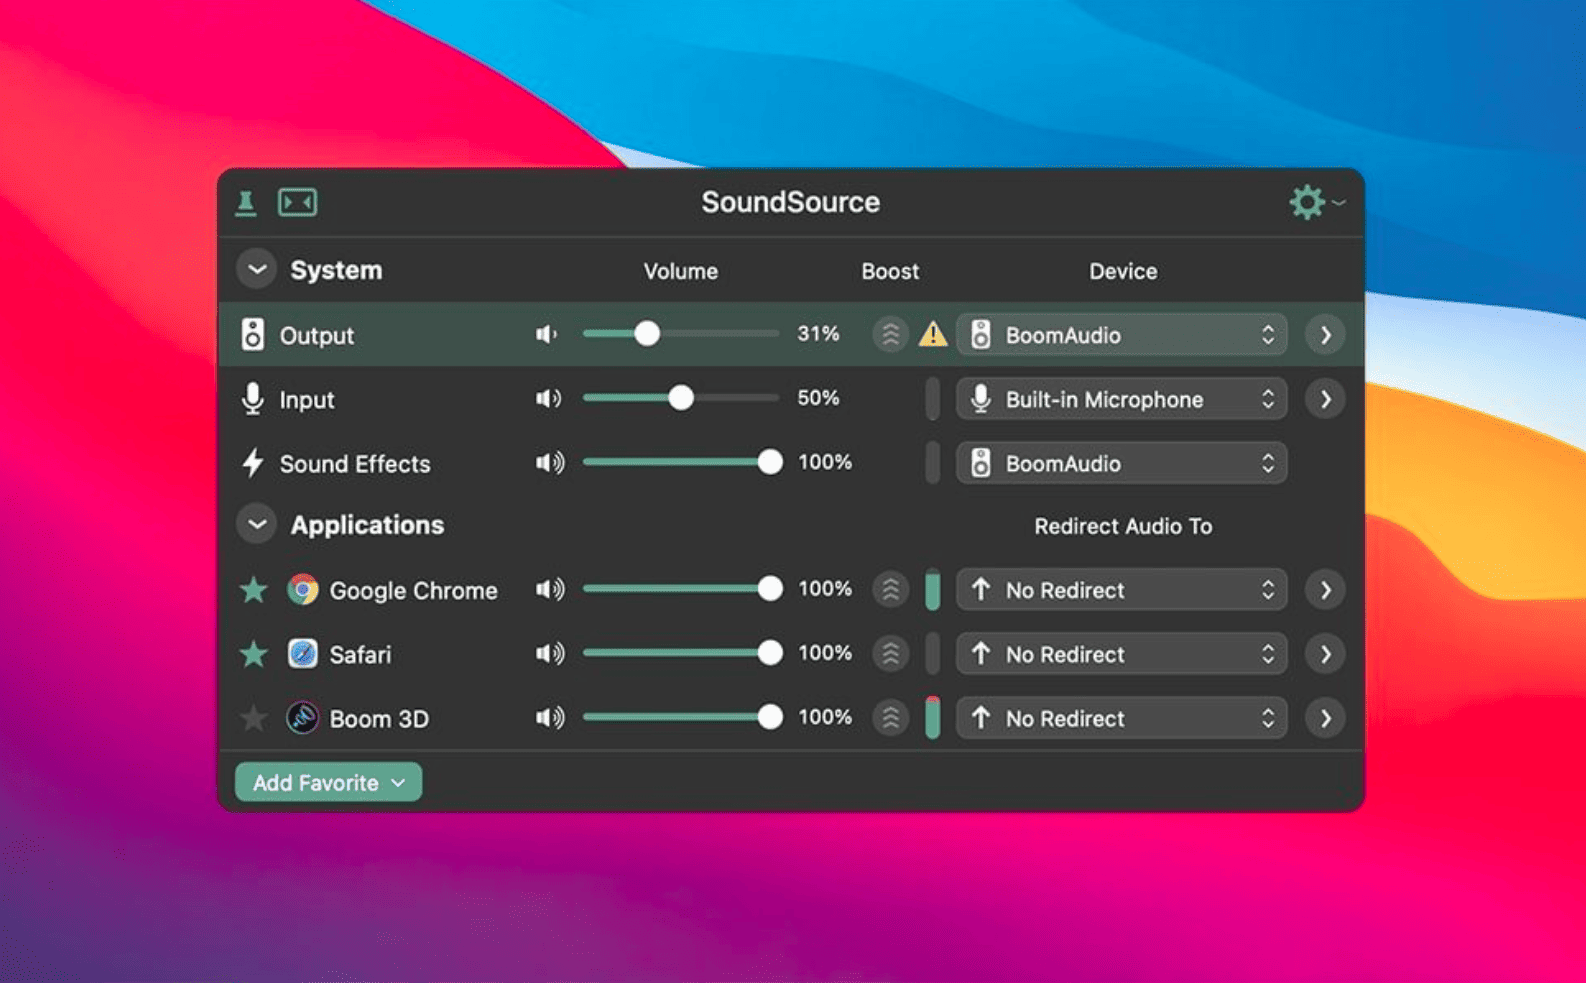The image size is (1586, 983).
Task: Click the Google Chrome app icon
Action: pyautogui.click(x=302, y=590)
